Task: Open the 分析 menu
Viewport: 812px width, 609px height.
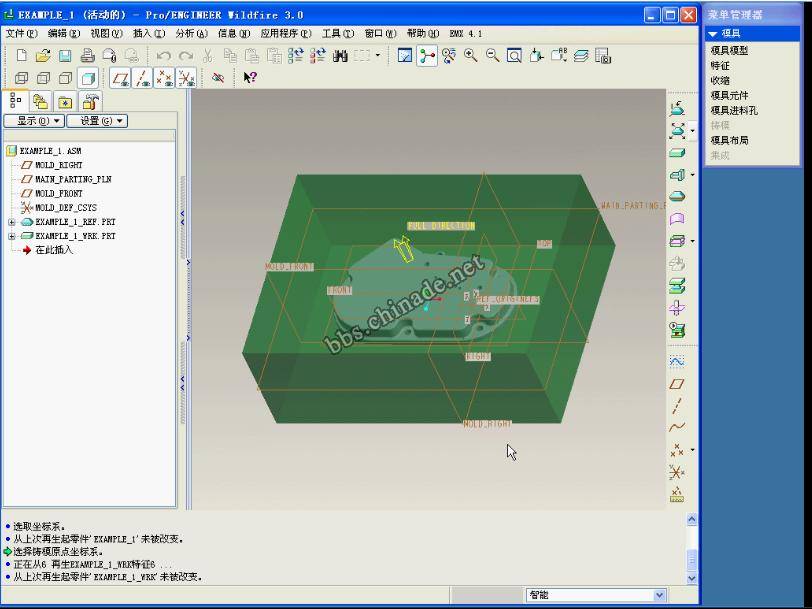Action: 191,33
